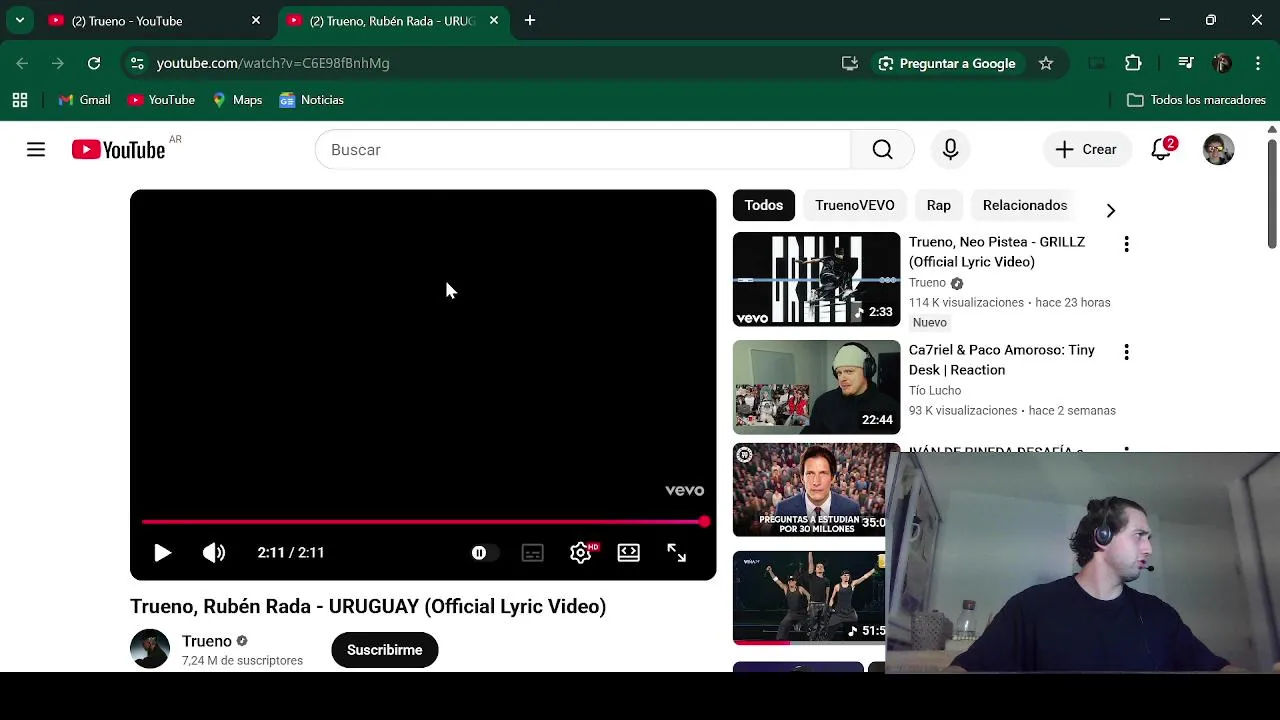Open Trueno channel avatar below video

pyautogui.click(x=150, y=649)
